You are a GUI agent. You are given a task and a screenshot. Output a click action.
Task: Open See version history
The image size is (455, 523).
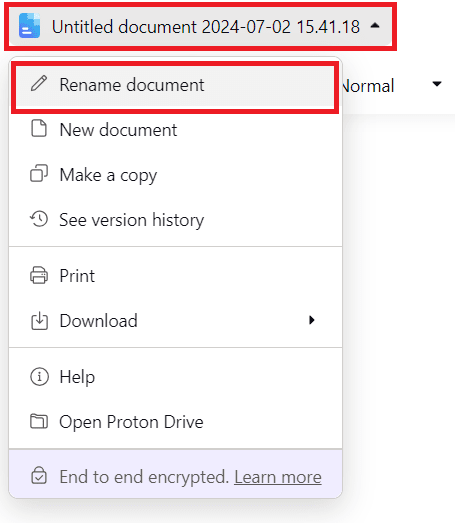tap(175, 219)
